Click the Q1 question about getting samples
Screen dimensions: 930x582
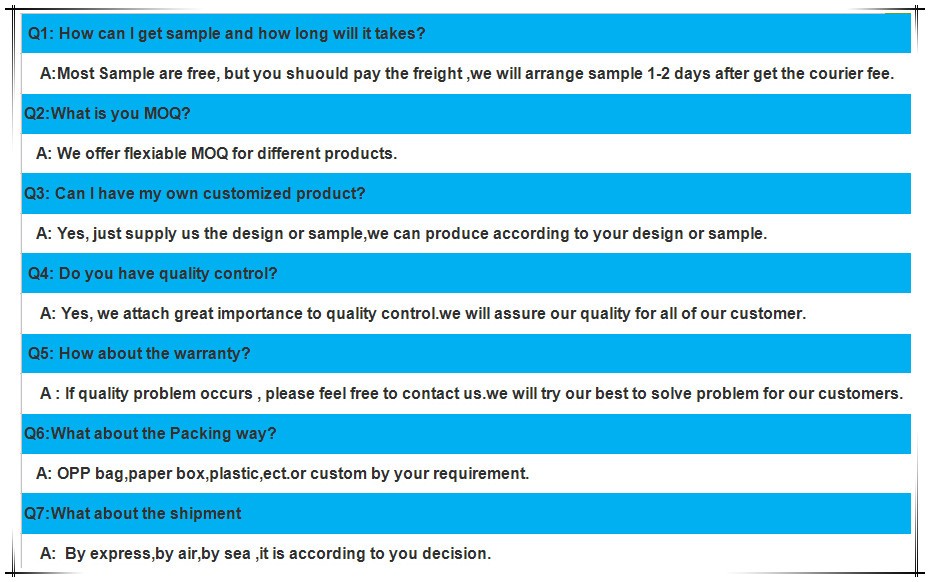226,33
